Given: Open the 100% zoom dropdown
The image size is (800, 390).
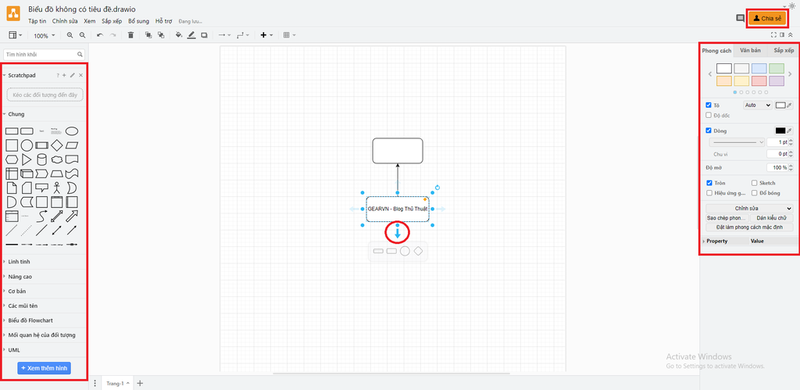Looking at the screenshot, I should (44, 36).
